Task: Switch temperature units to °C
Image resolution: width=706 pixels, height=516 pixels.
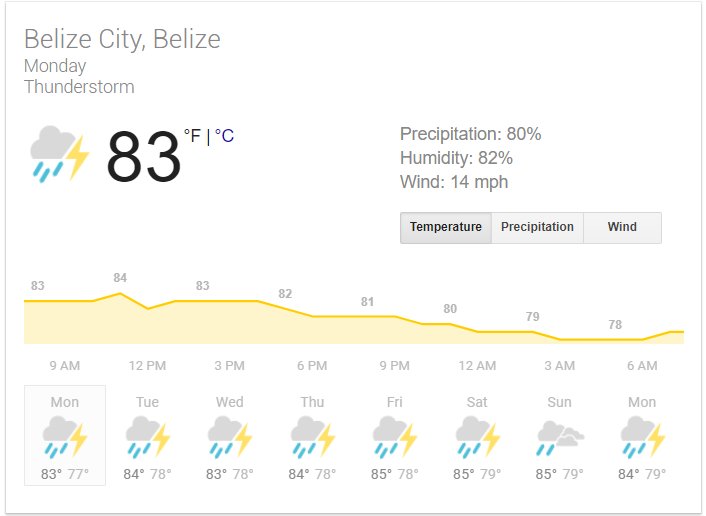Action: [x=224, y=136]
